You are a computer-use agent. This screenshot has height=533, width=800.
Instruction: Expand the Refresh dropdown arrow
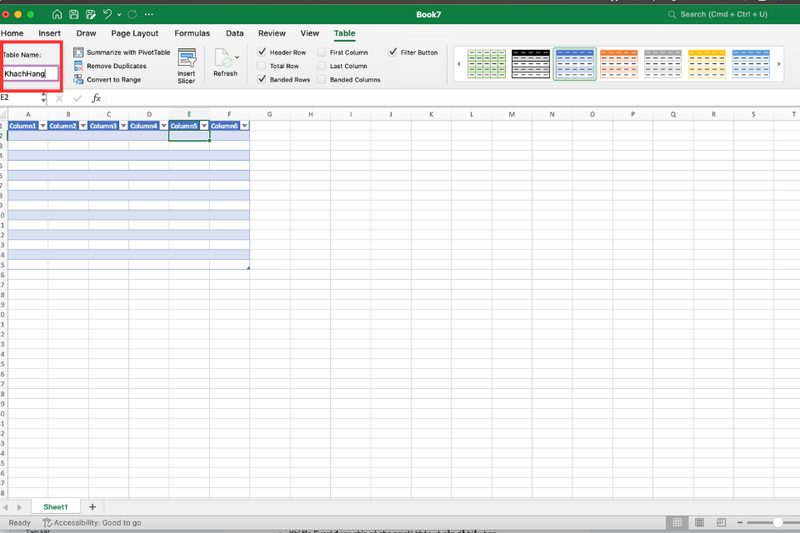point(237,57)
